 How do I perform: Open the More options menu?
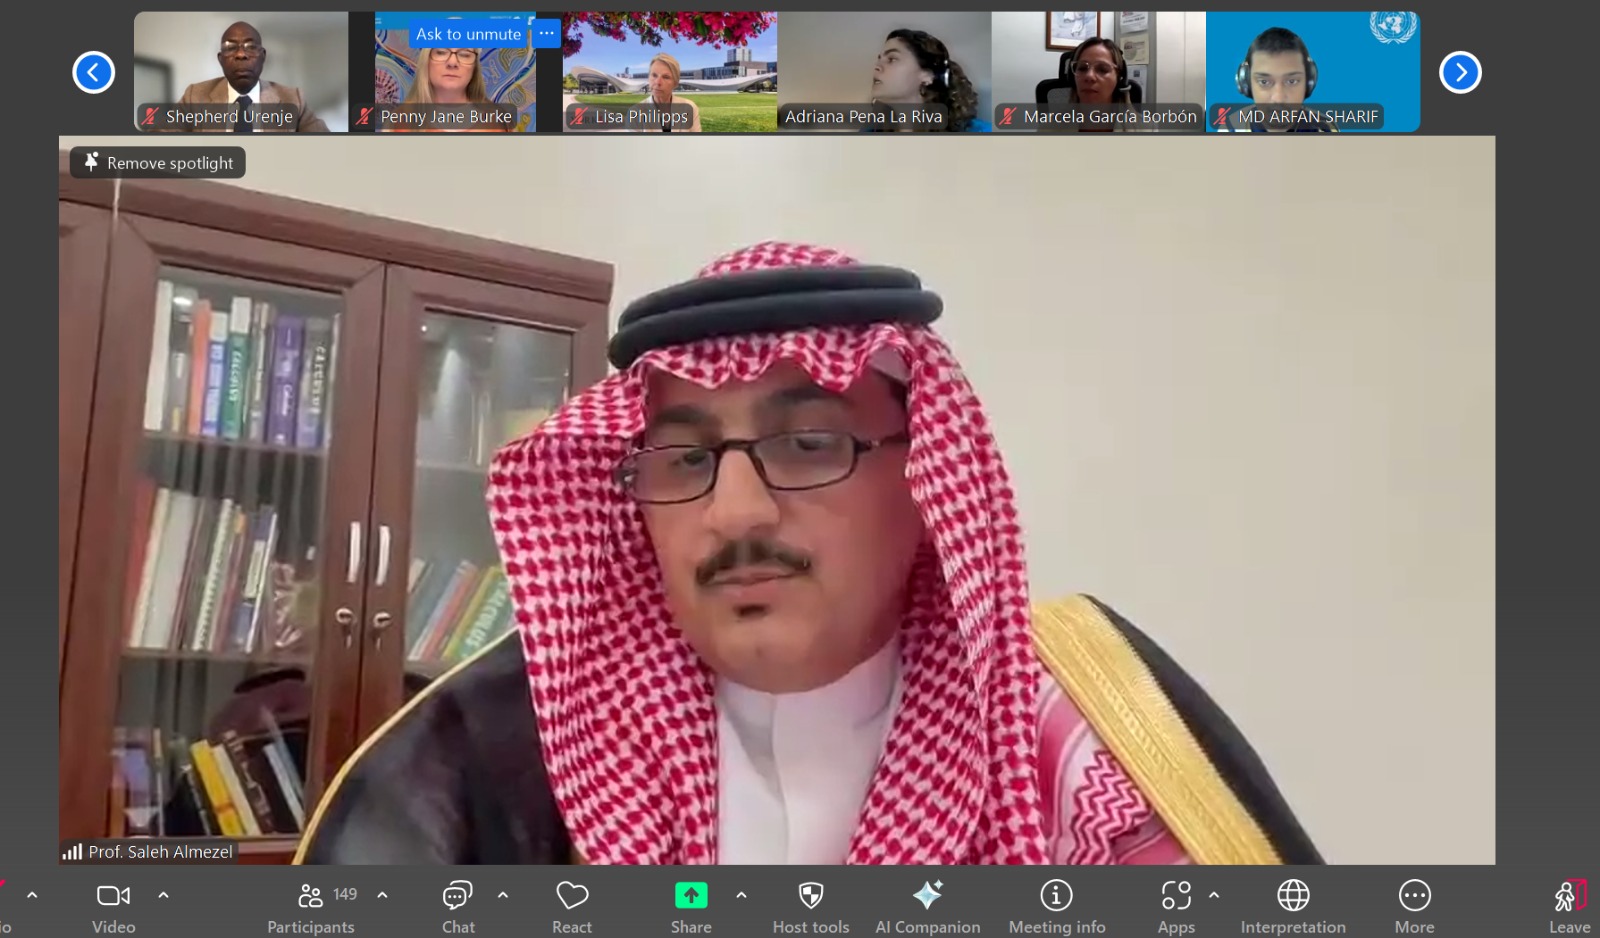[x=1414, y=896]
